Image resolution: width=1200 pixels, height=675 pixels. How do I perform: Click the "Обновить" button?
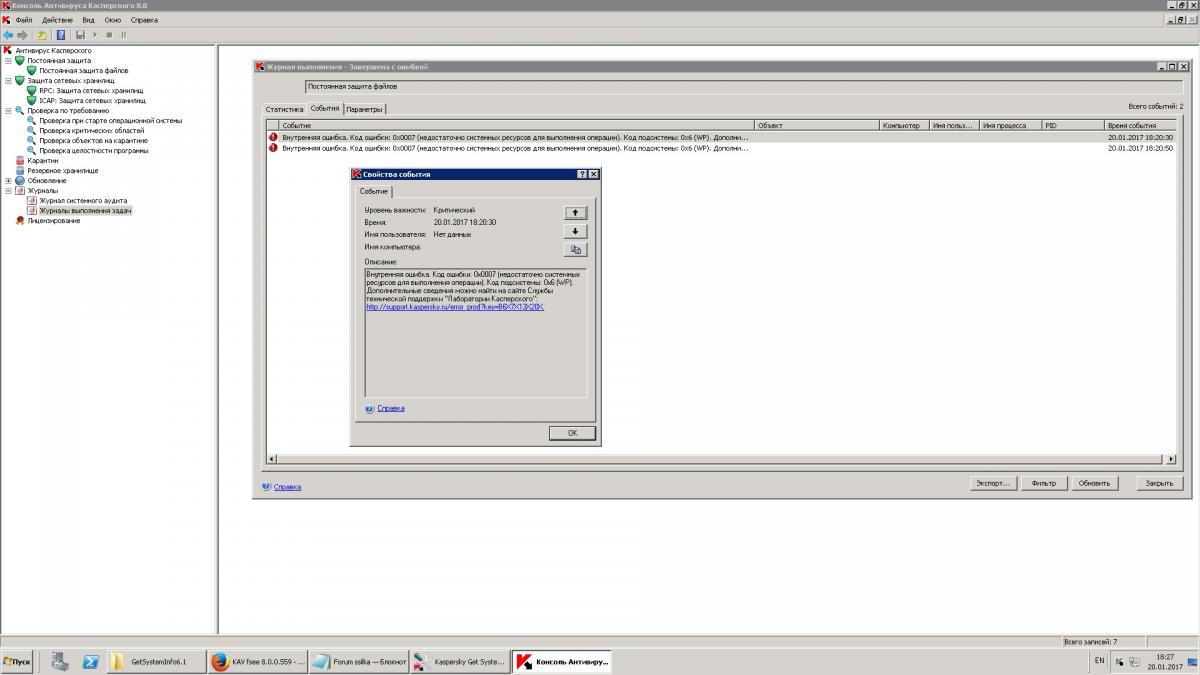click(x=1094, y=483)
